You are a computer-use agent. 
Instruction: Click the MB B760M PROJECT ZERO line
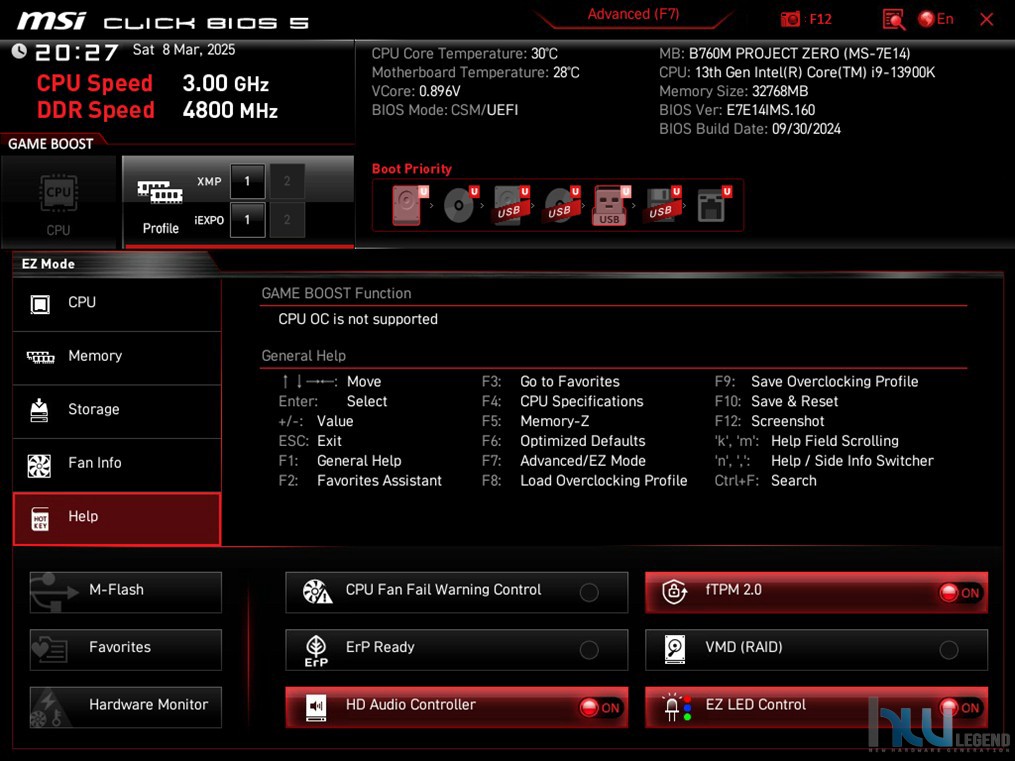tap(785, 54)
